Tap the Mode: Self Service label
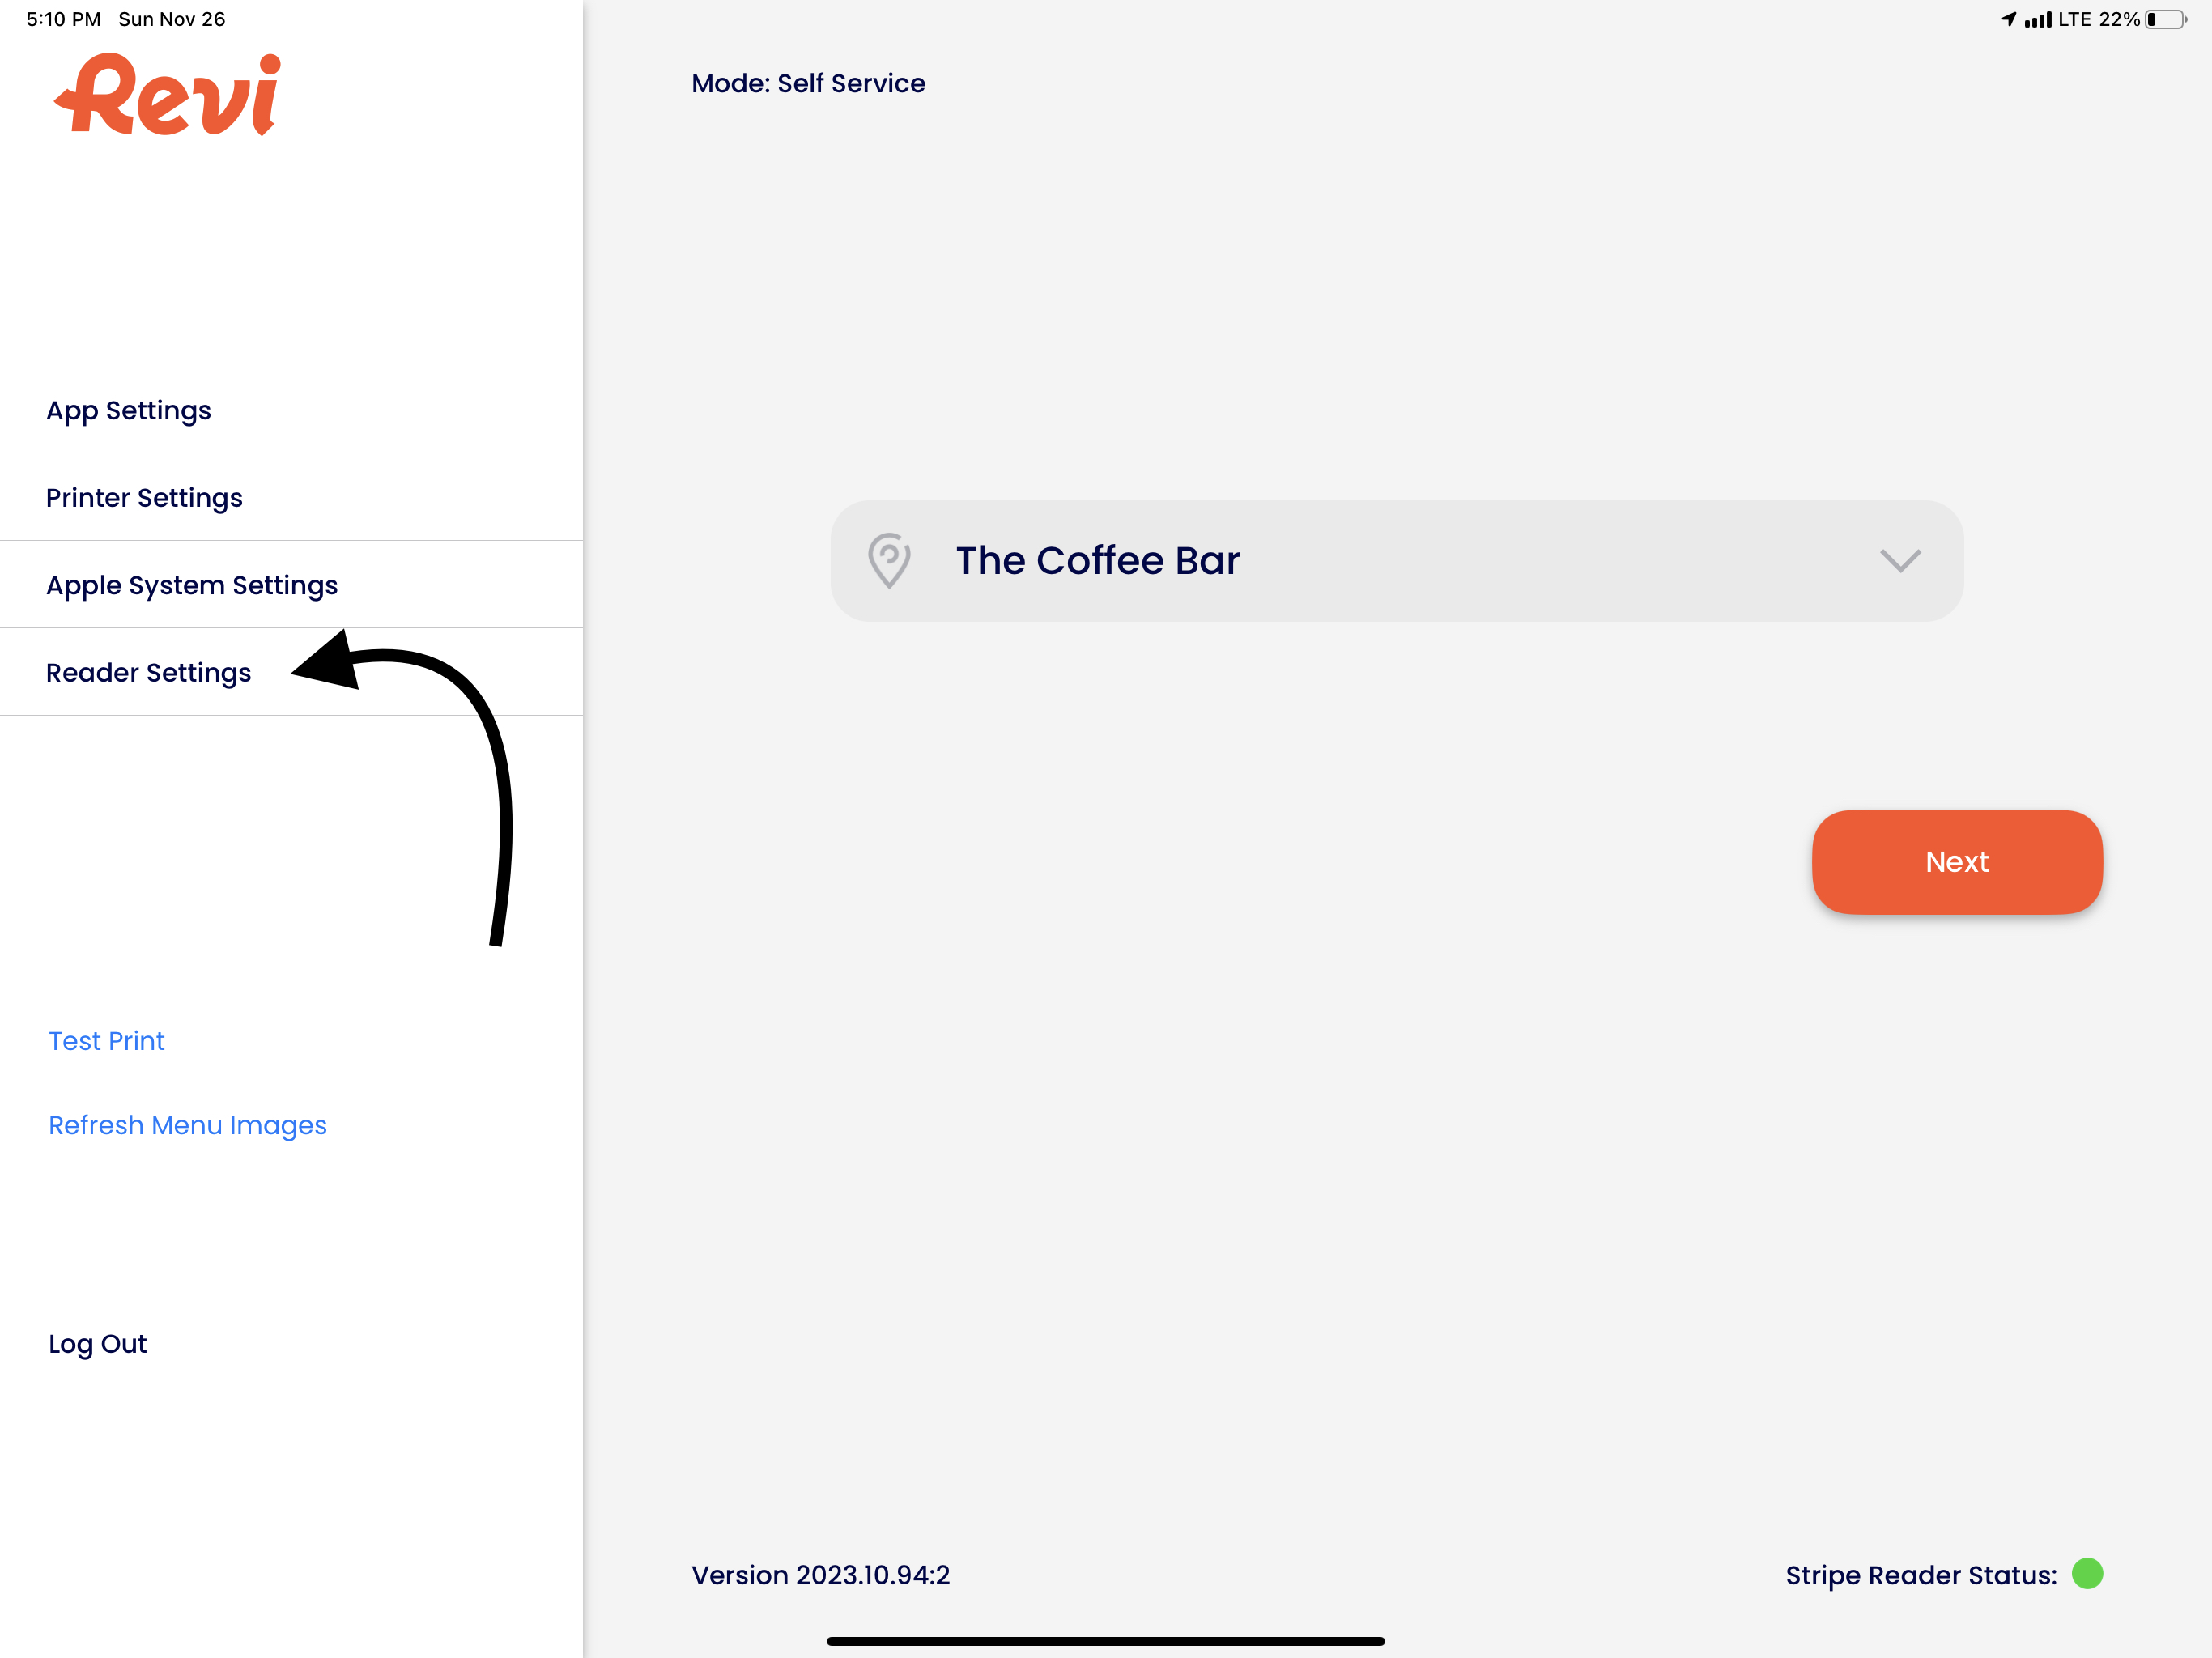 (808, 83)
